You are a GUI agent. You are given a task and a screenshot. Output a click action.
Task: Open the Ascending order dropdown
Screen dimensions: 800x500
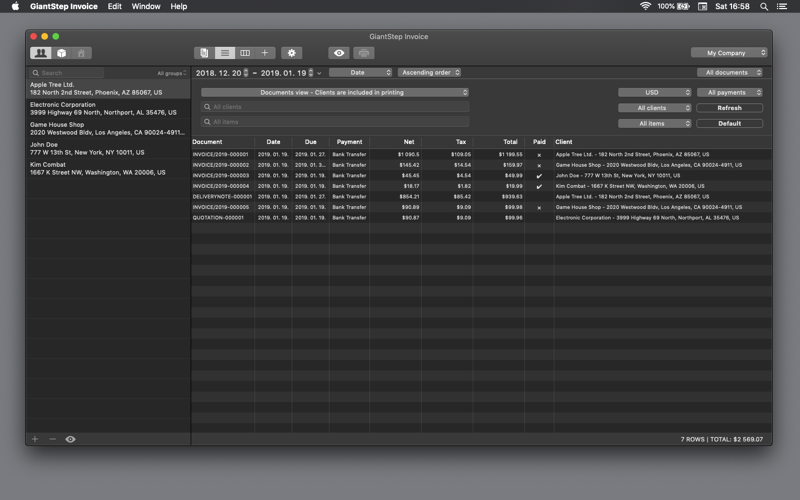coord(430,72)
